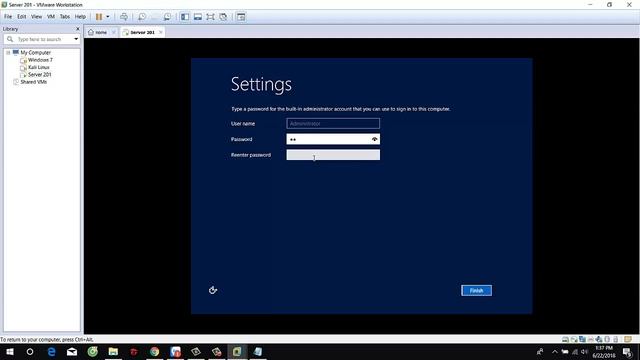640x360 pixels.
Task: Open the Action Center notifications icon
Action: 628,352
